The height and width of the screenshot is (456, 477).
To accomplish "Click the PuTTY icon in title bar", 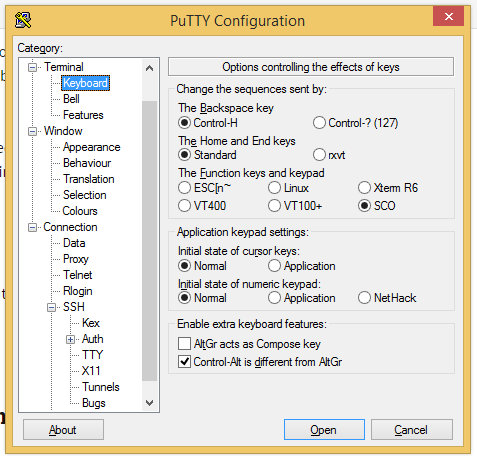I will point(23,20).
